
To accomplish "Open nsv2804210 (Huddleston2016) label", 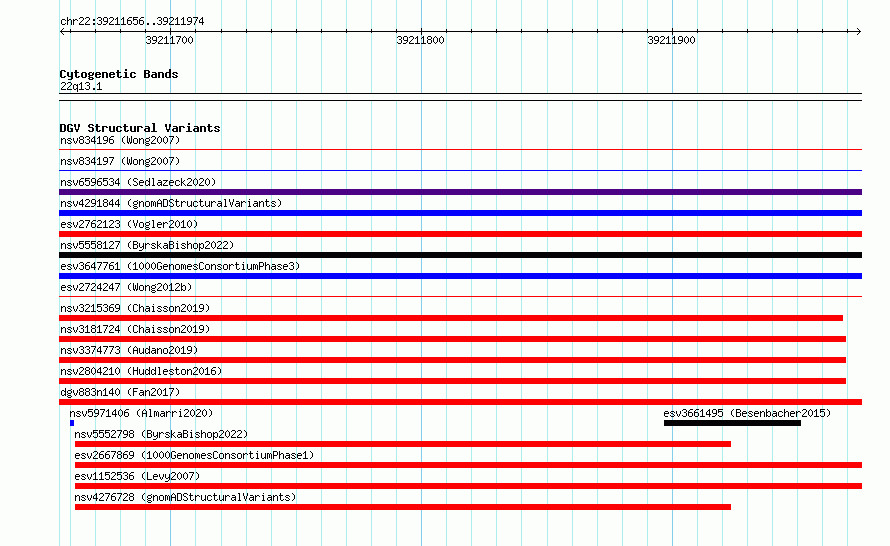I will point(141,371).
